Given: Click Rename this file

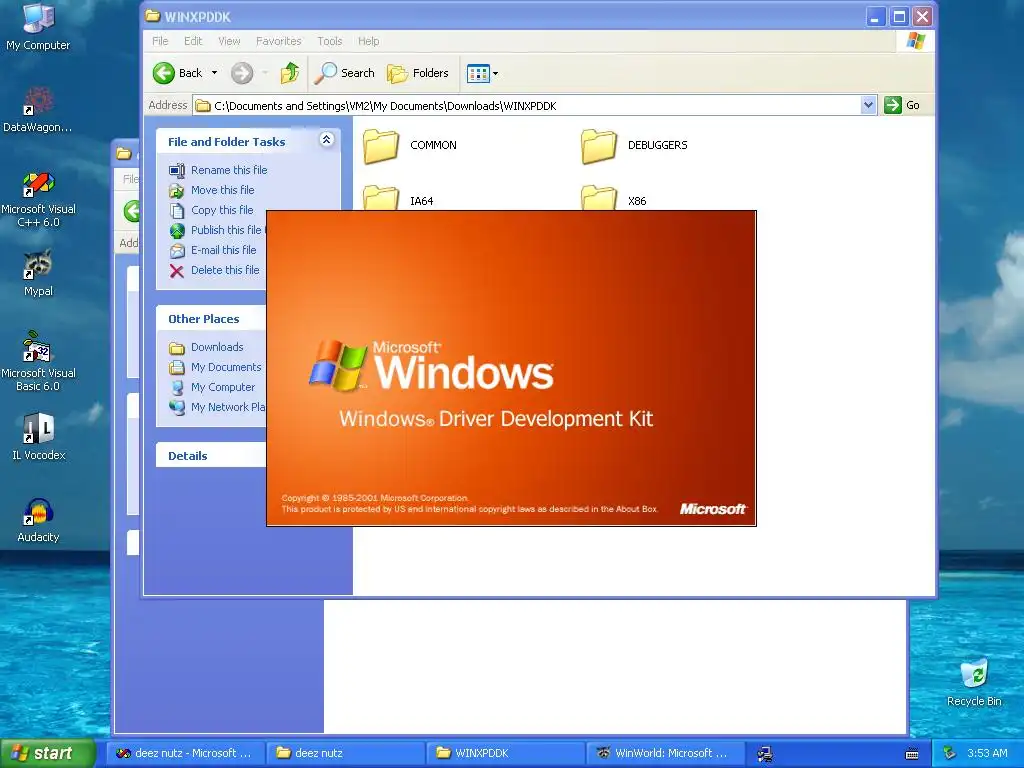Looking at the screenshot, I should (x=229, y=170).
